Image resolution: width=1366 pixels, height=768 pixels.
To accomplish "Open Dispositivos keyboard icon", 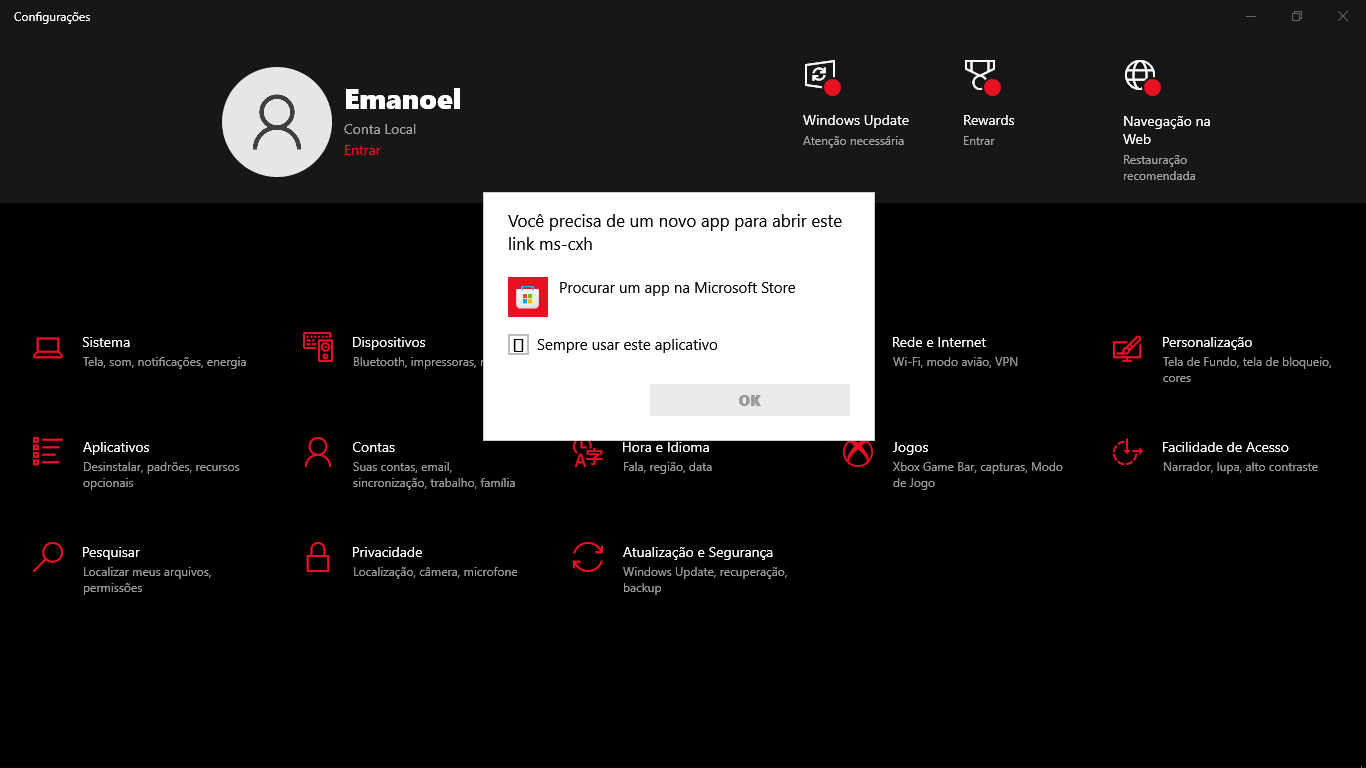I will [318, 347].
